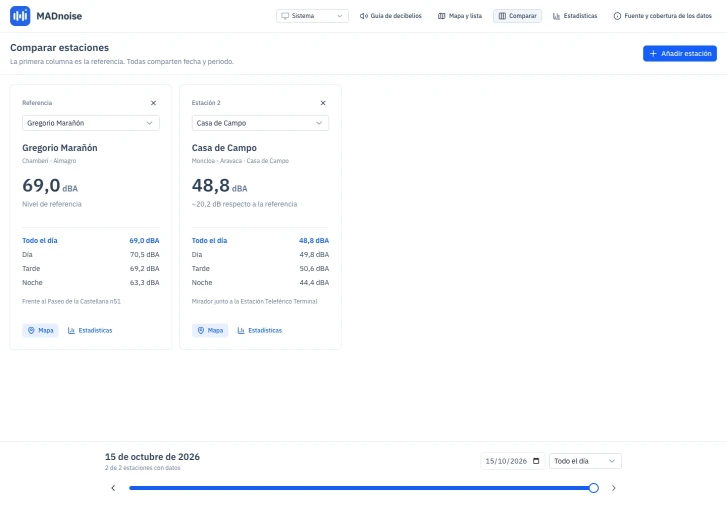Select Todo el día row in Gregorio Marañón
The image size is (727, 512).
[91, 240]
